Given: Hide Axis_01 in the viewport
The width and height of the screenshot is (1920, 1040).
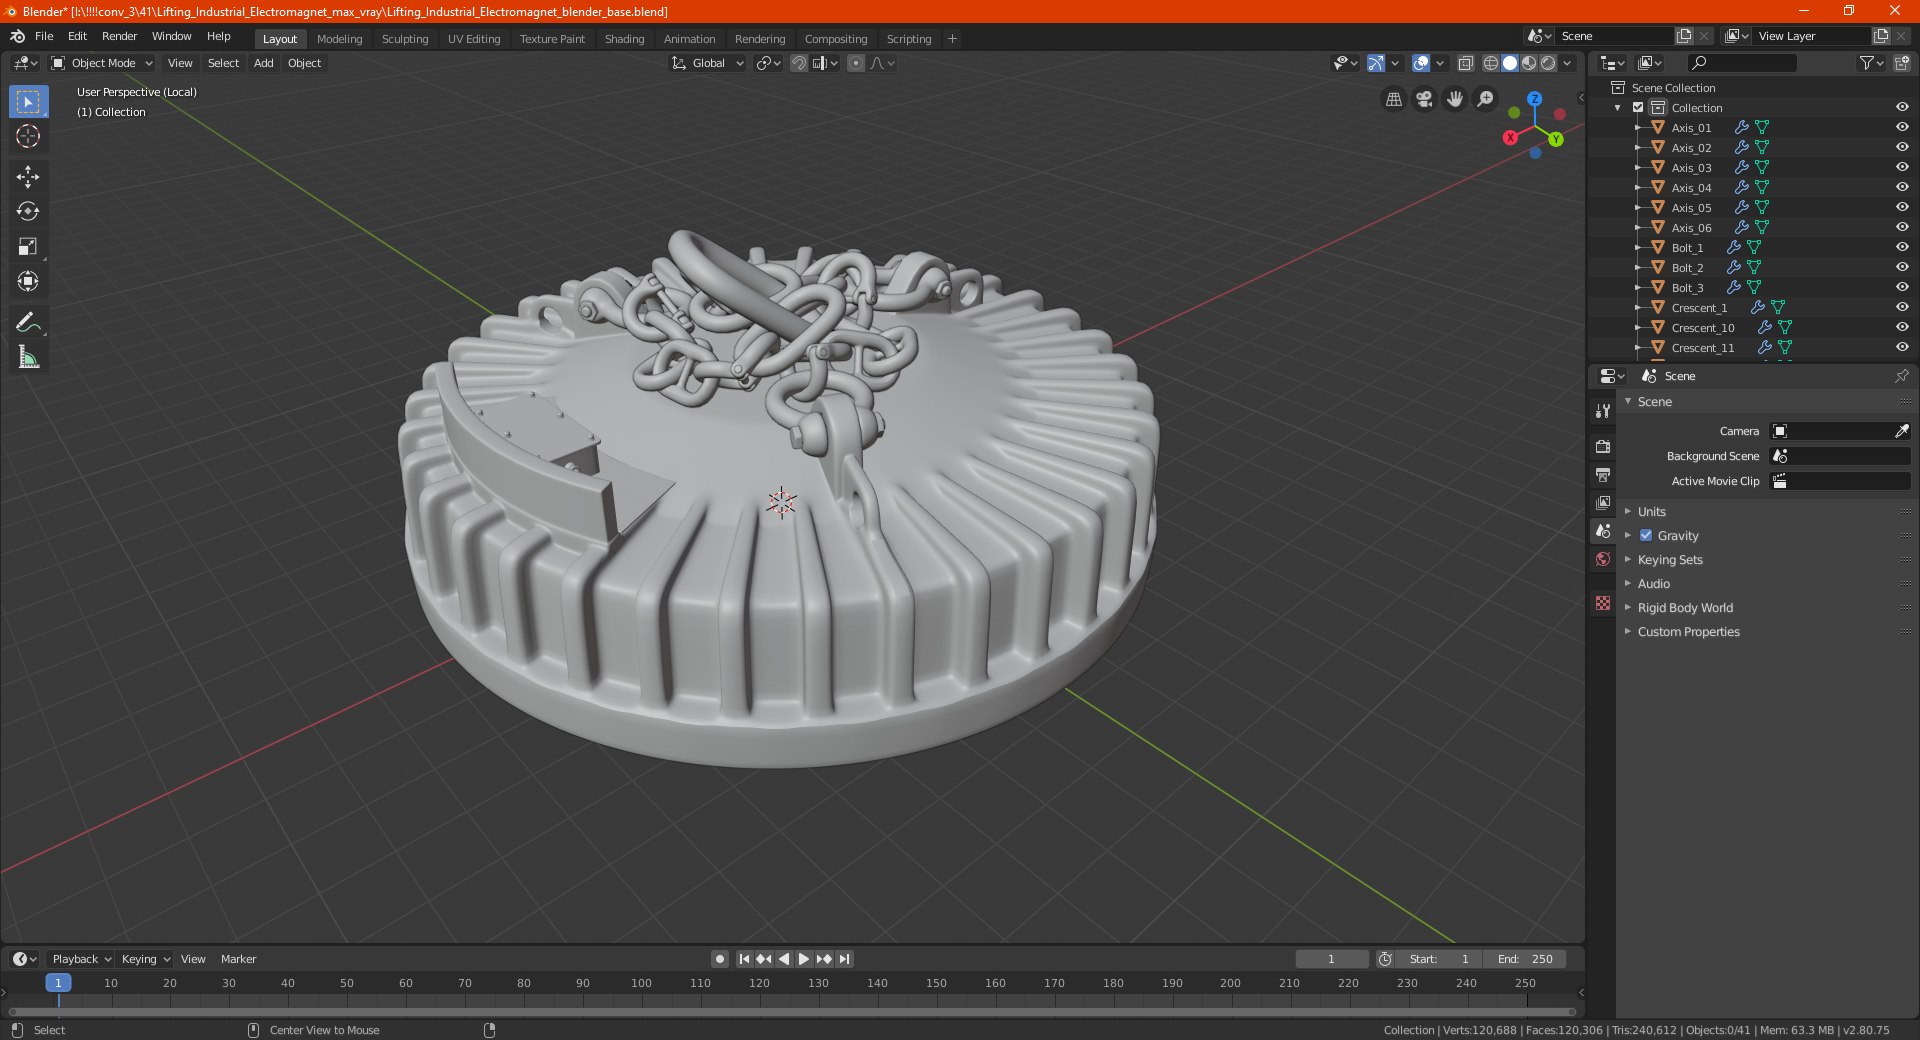Looking at the screenshot, I should click(1901, 127).
